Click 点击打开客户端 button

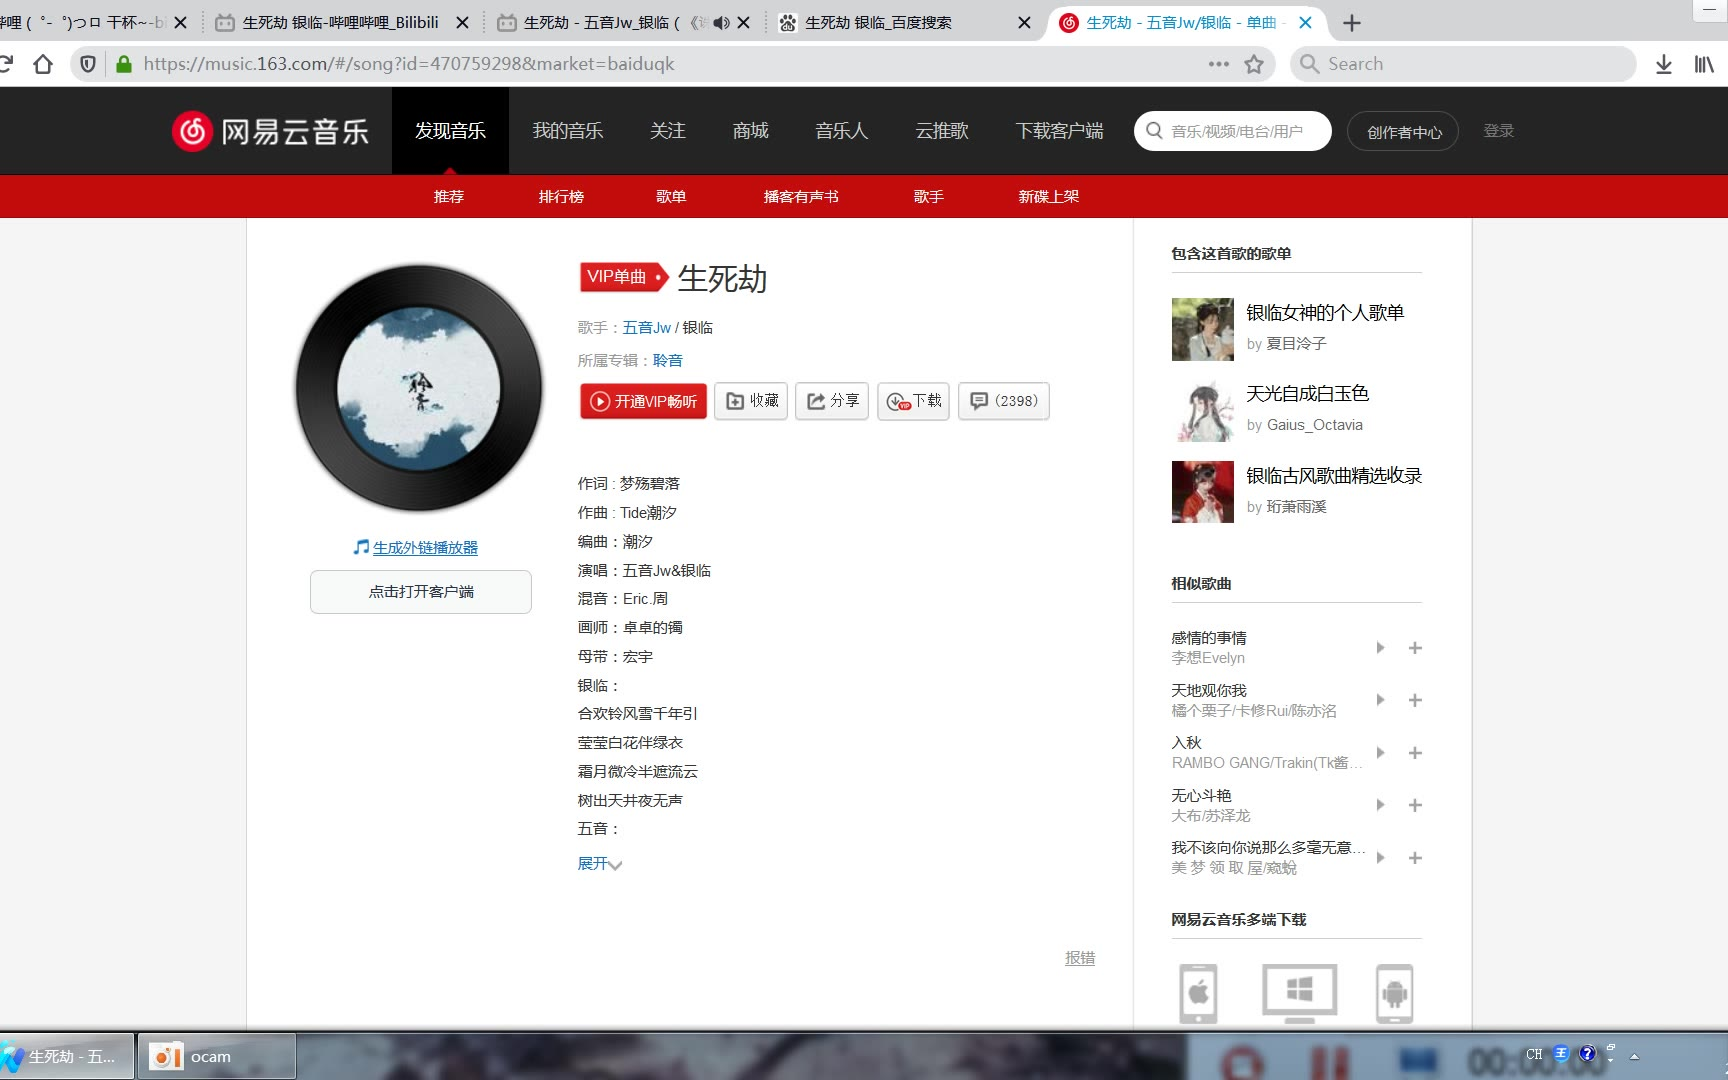point(421,592)
